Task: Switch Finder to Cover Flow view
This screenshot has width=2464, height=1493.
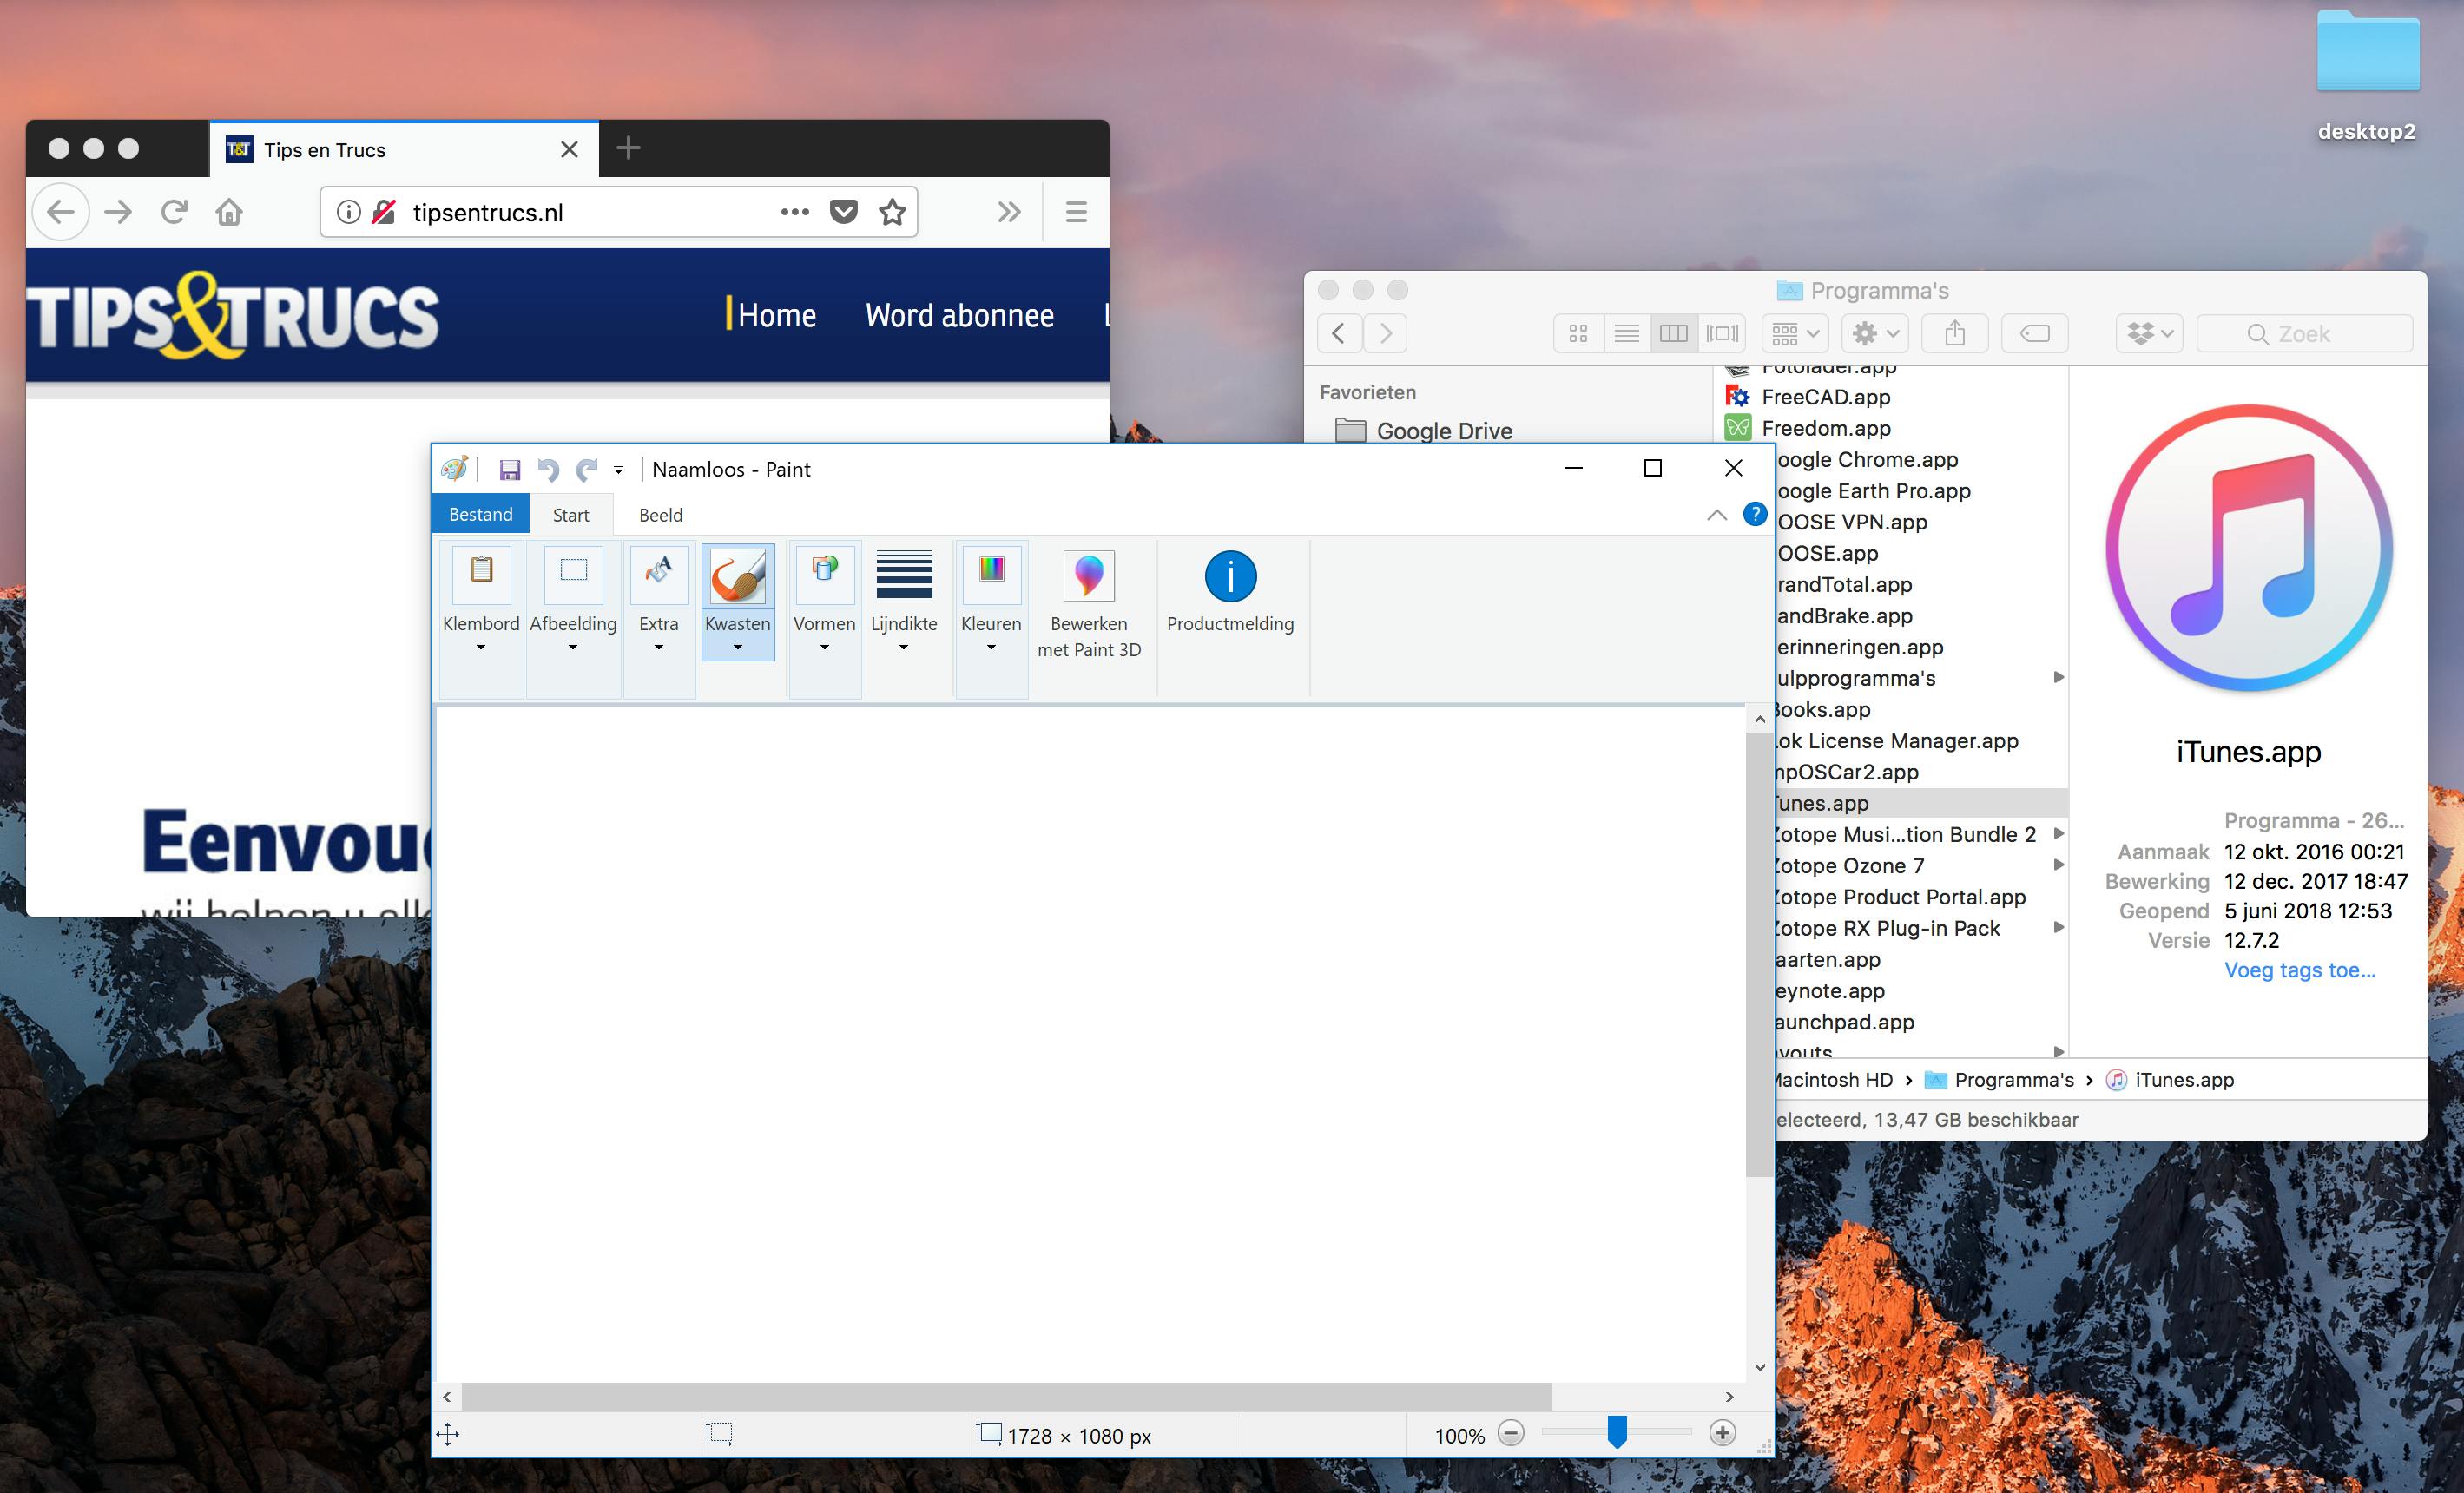Action: (1722, 334)
